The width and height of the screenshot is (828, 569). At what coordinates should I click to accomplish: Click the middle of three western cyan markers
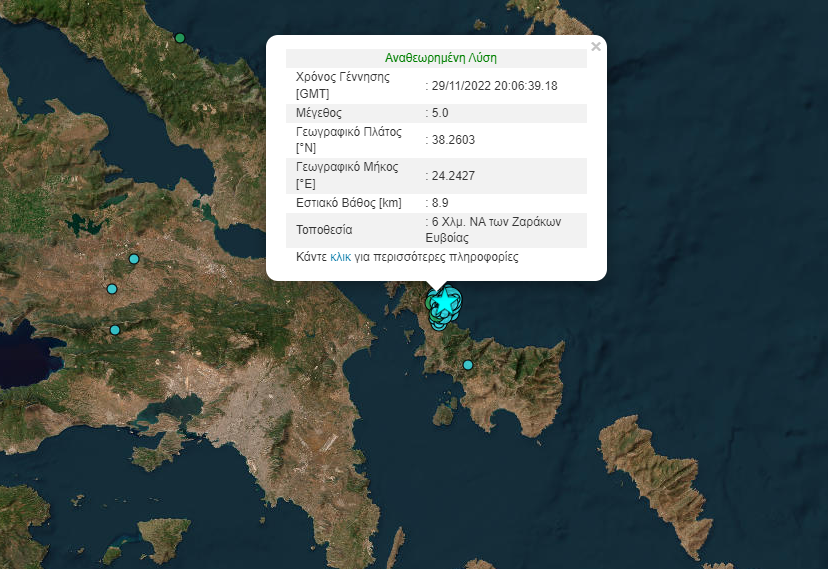[x=112, y=289]
